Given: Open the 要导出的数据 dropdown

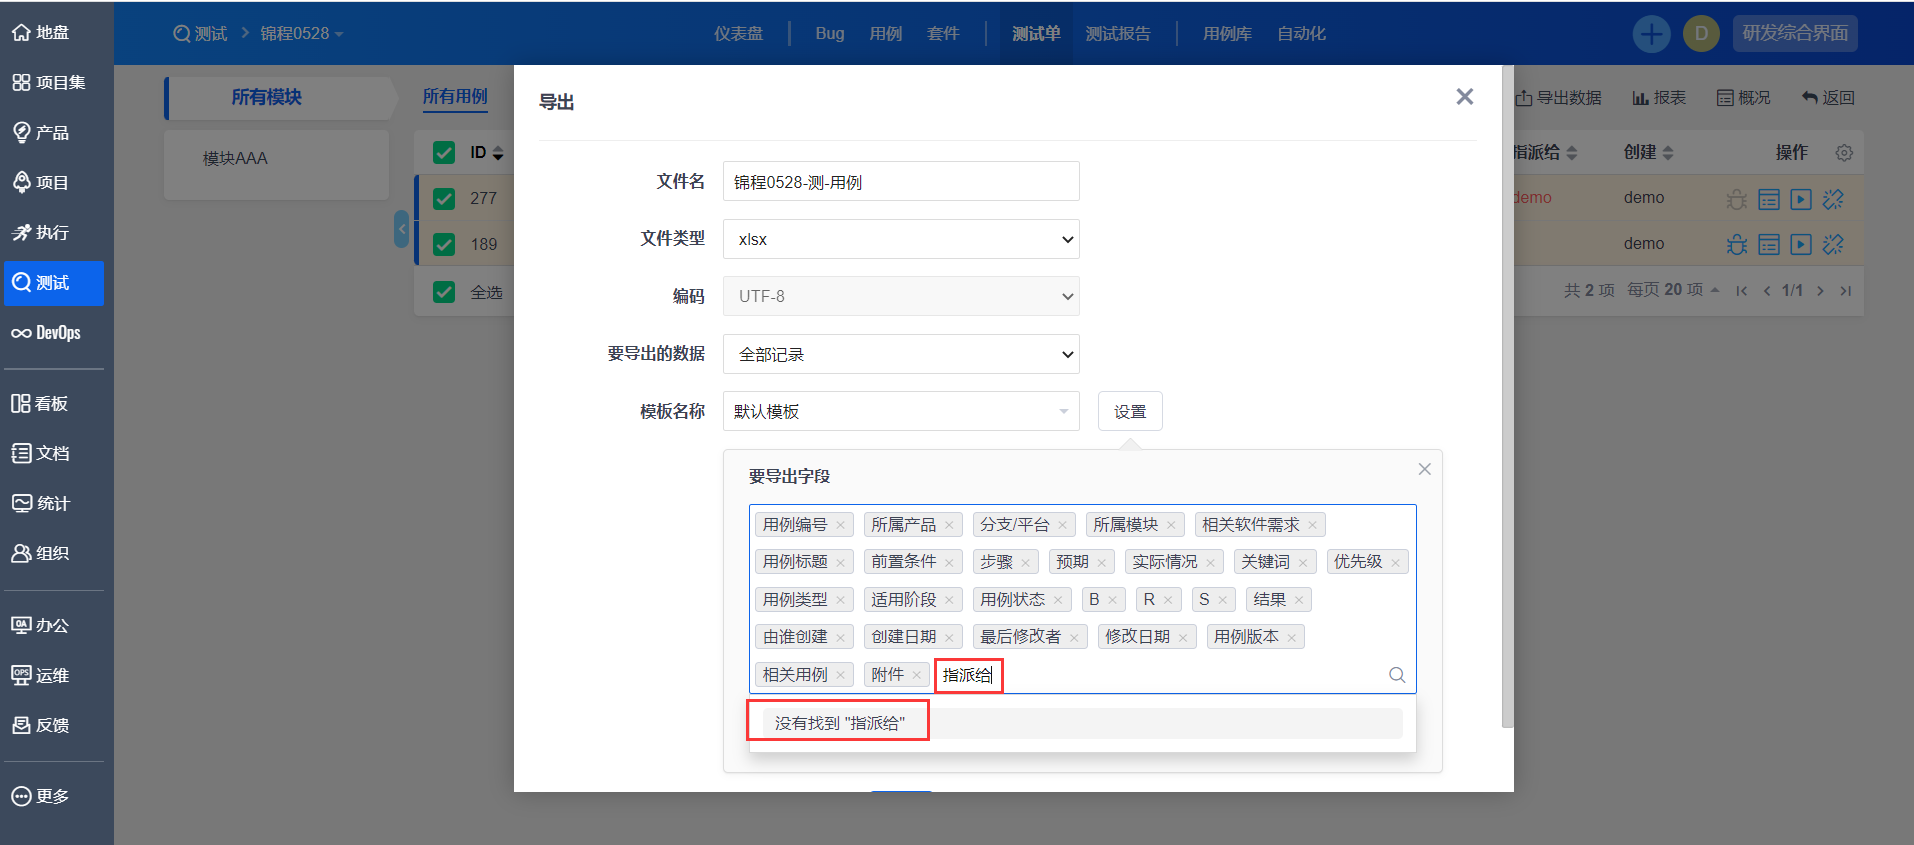Looking at the screenshot, I should pos(901,355).
